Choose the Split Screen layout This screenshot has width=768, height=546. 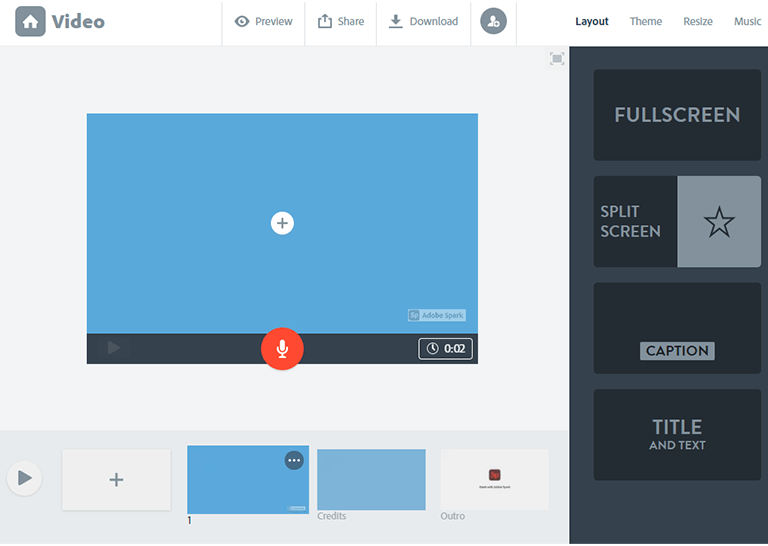(677, 221)
